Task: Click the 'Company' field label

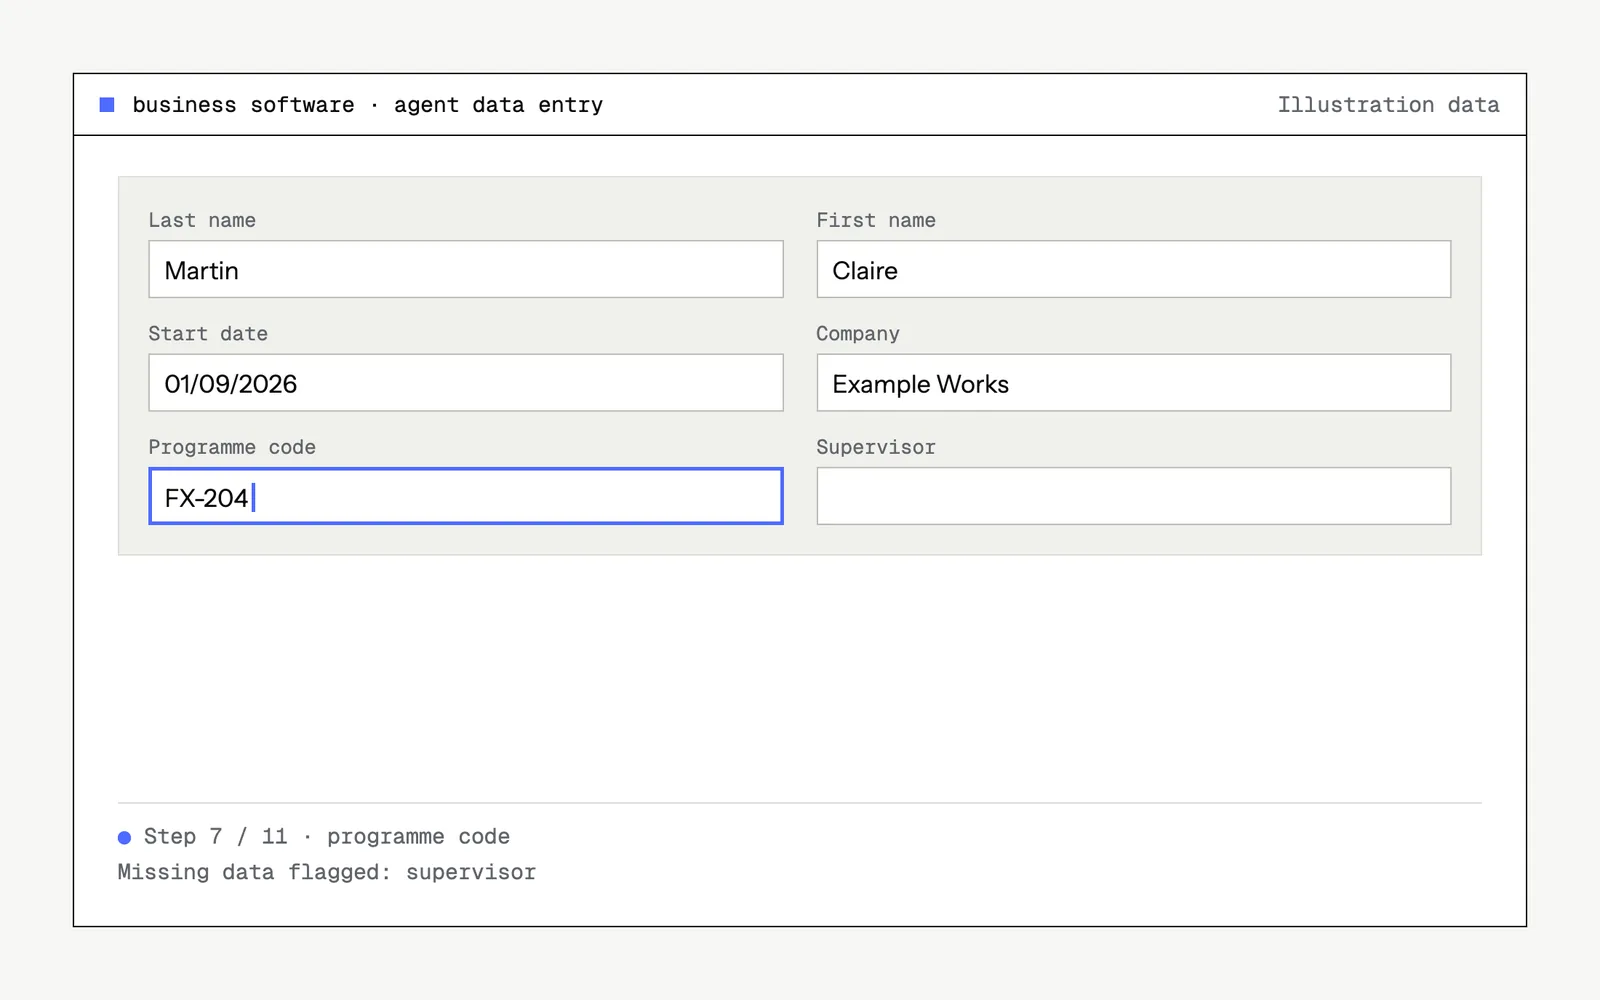Action: (x=858, y=334)
